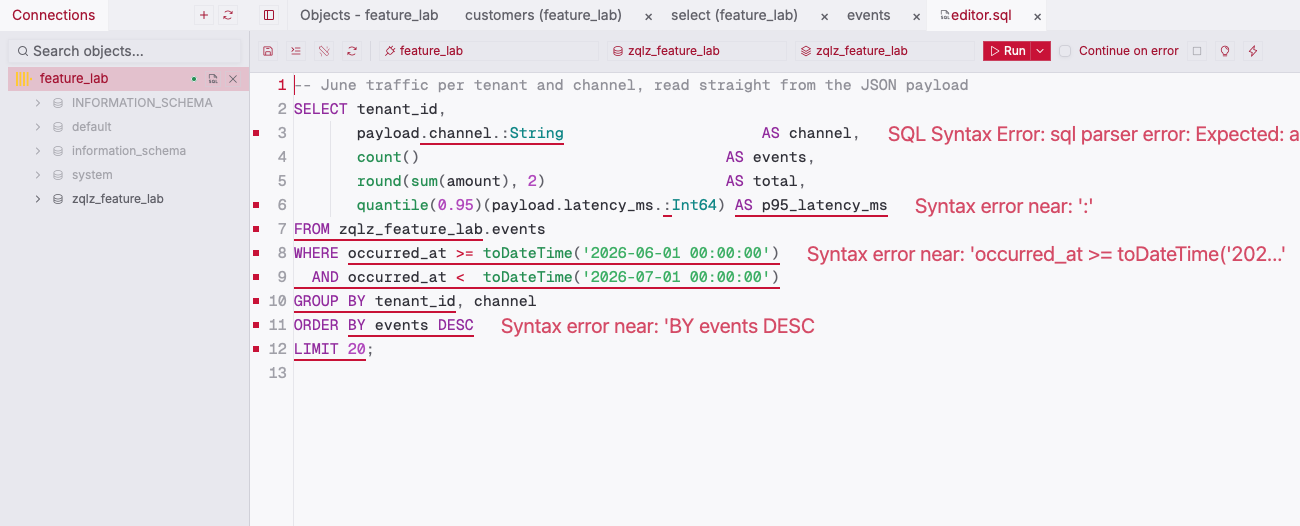Click the database icon next to zqlz_feature_lab tree item

58,199
